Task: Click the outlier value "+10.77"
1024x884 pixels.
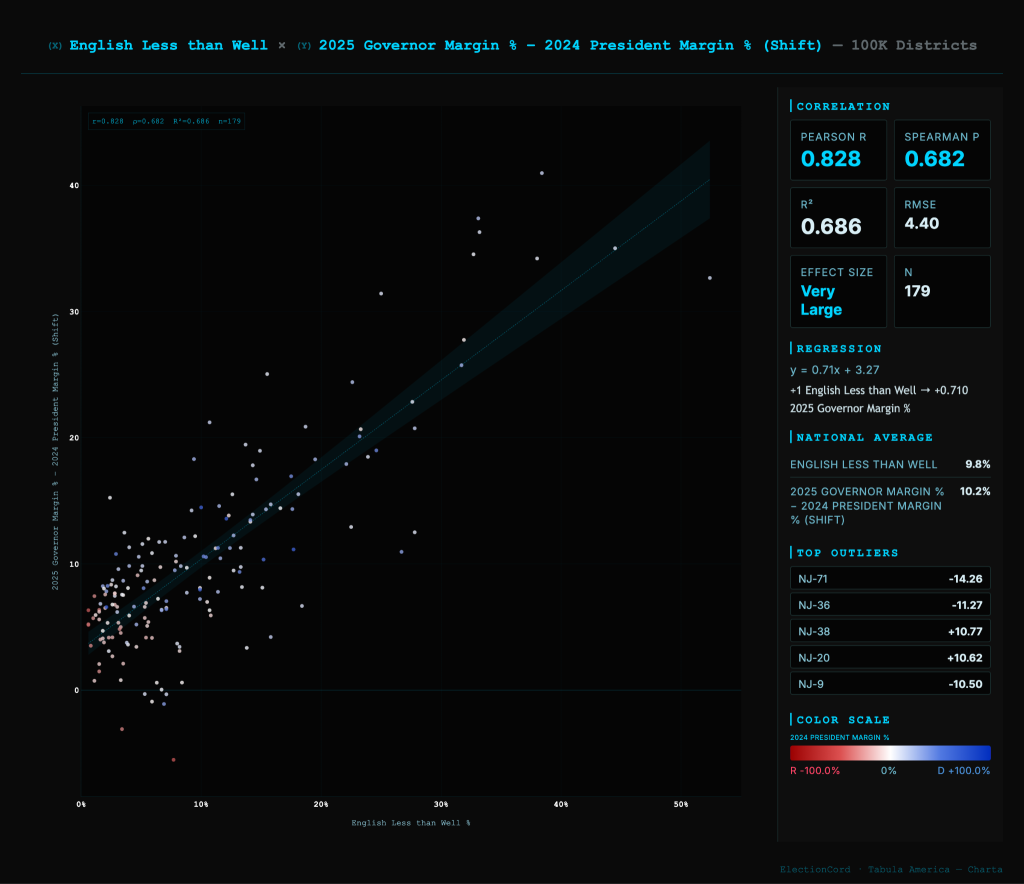Action: click(965, 631)
